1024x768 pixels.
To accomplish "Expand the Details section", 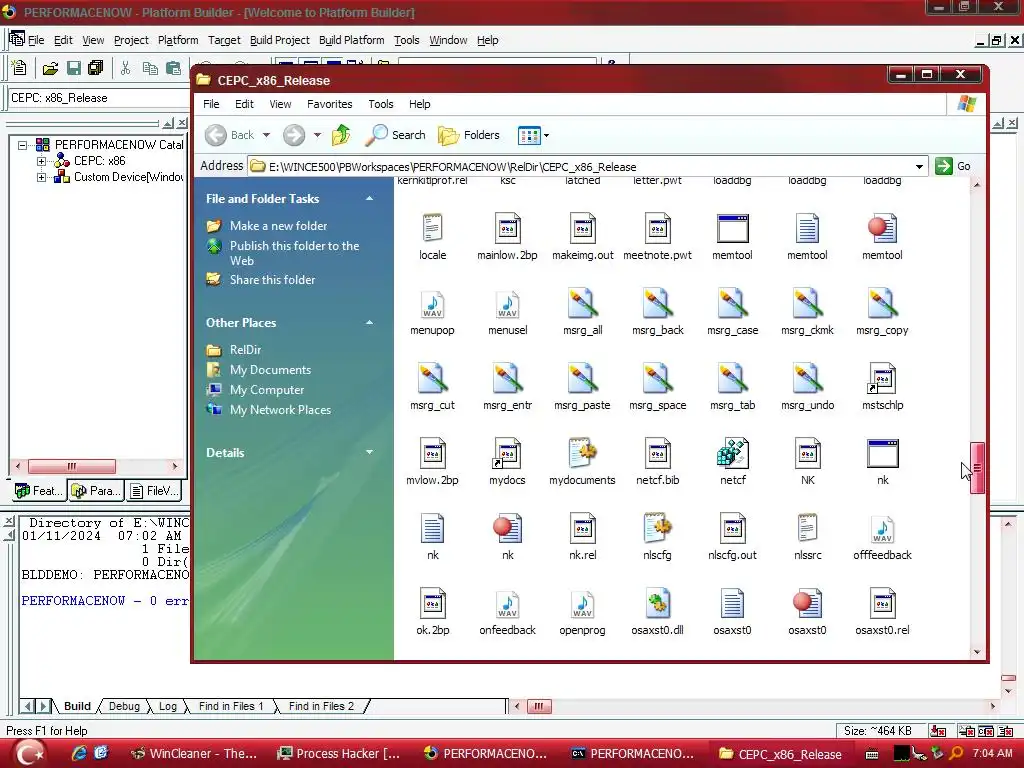I will click(370, 452).
